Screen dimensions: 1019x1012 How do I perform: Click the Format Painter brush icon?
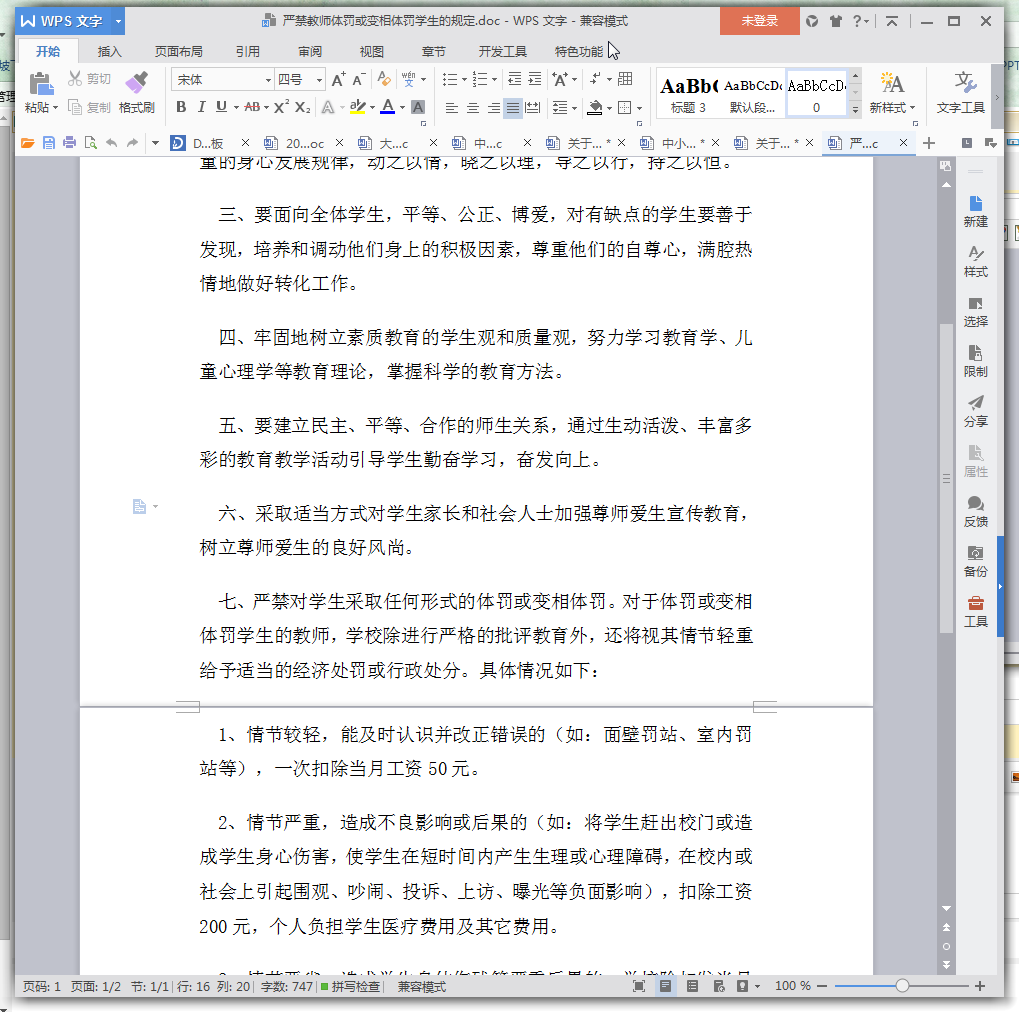pyautogui.click(x=136, y=83)
